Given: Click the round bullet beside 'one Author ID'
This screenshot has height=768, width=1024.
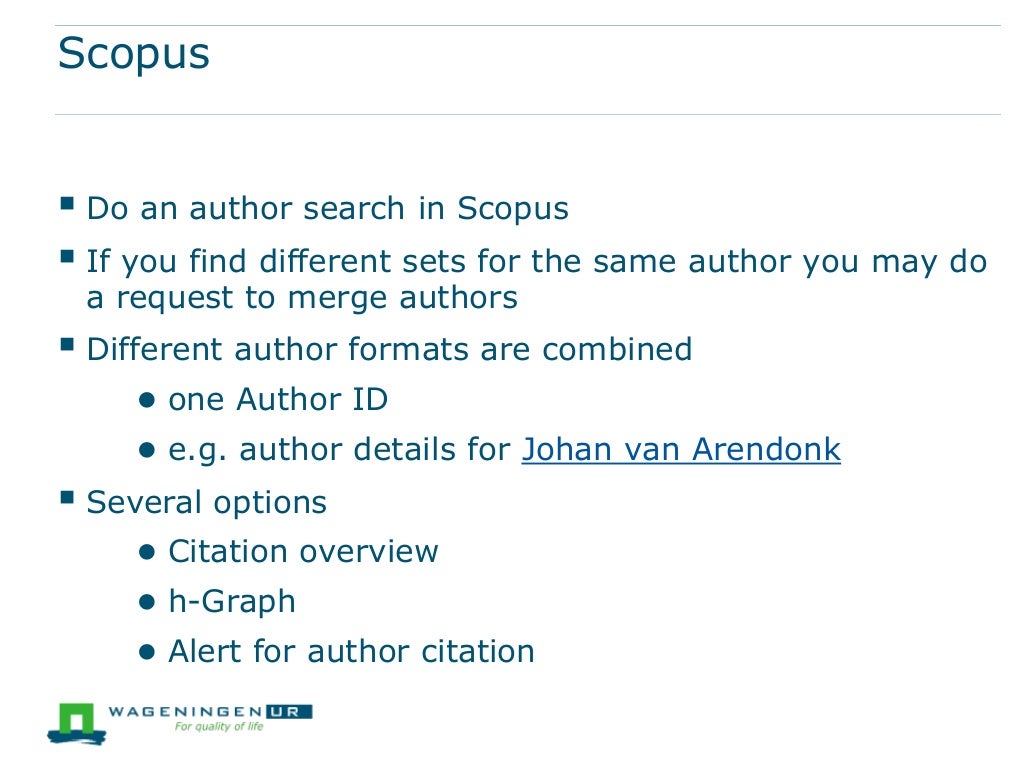Looking at the screenshot, I should point(147,400).
